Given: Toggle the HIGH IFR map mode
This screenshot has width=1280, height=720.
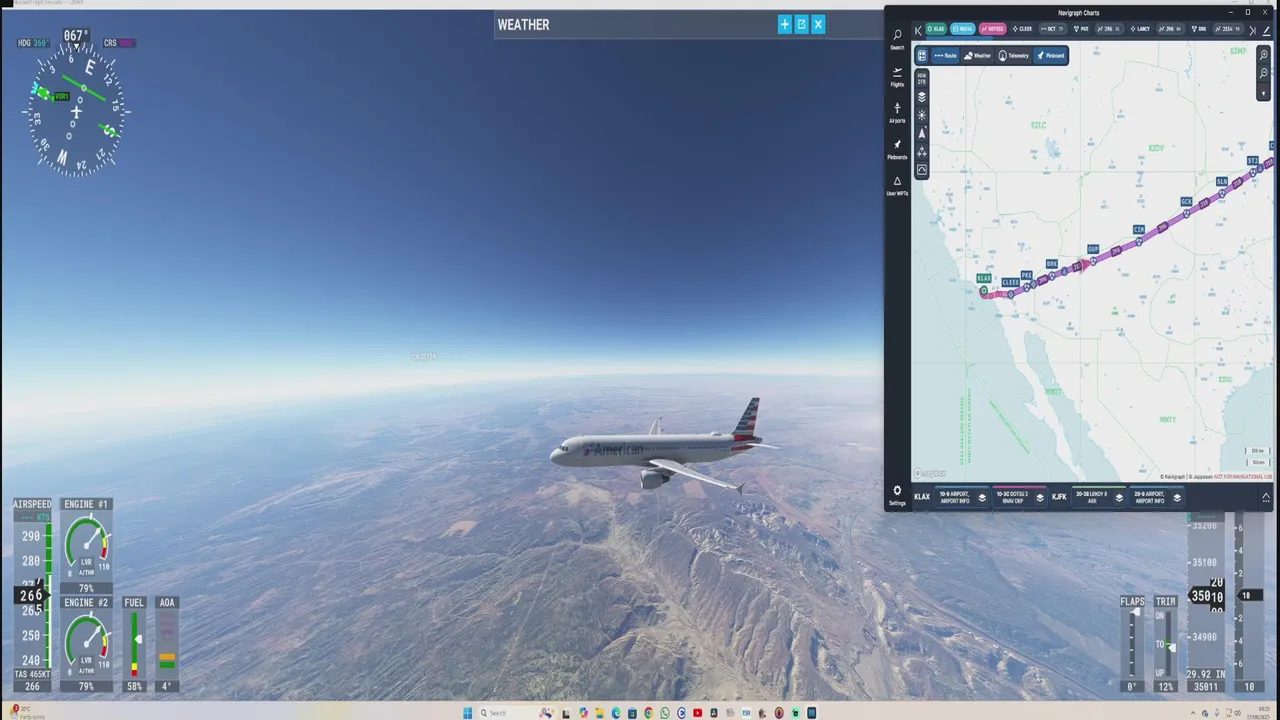Looking at the screenshot, I should 922,79.
